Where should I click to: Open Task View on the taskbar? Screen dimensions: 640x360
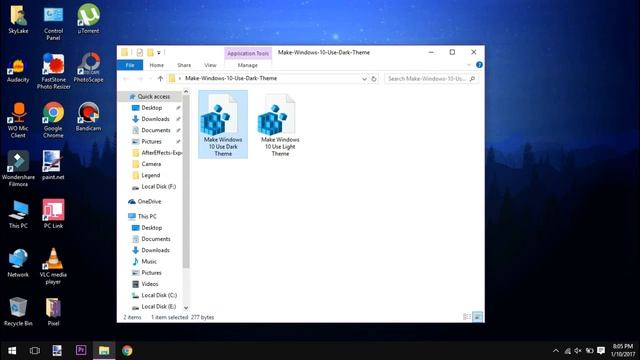tap(35, 351)
